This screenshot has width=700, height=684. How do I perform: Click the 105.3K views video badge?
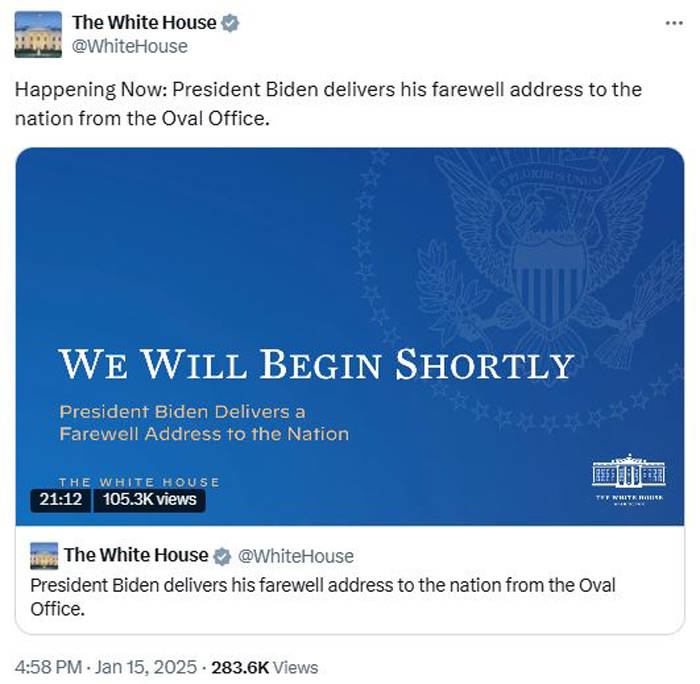(x=150, y=499)
